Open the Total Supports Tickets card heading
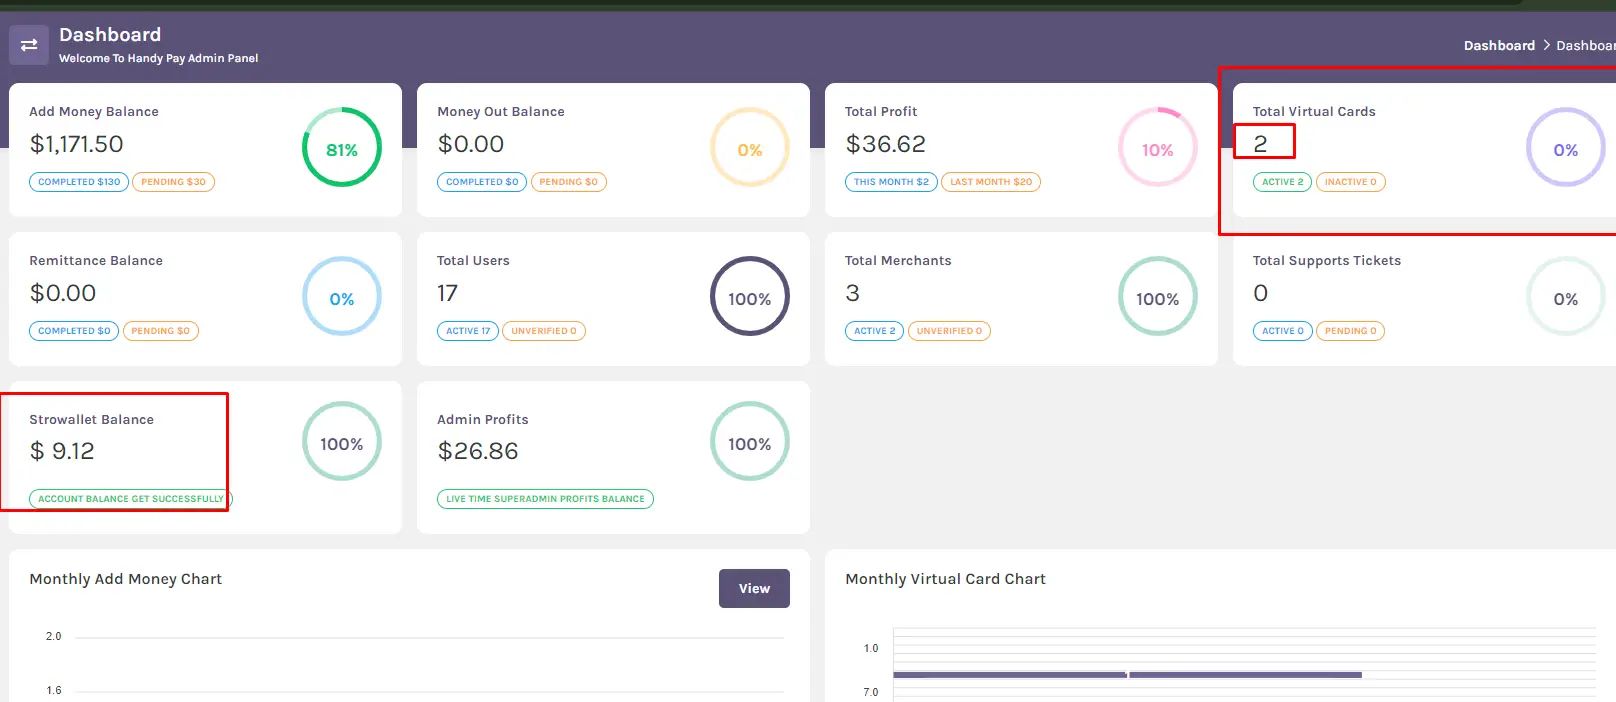This screenshot has width=1616, height=702. [1326, 261]
